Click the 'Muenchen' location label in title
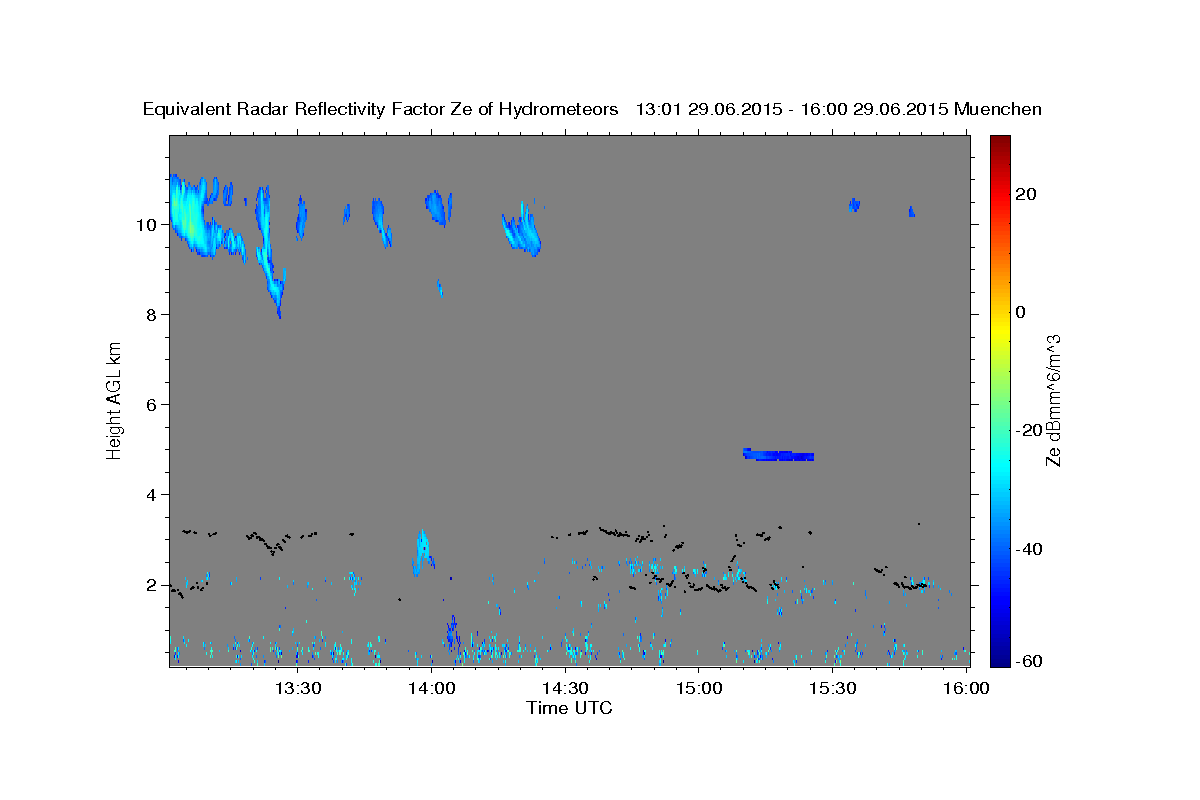1200x800 pixels. [x=998, y=109]
